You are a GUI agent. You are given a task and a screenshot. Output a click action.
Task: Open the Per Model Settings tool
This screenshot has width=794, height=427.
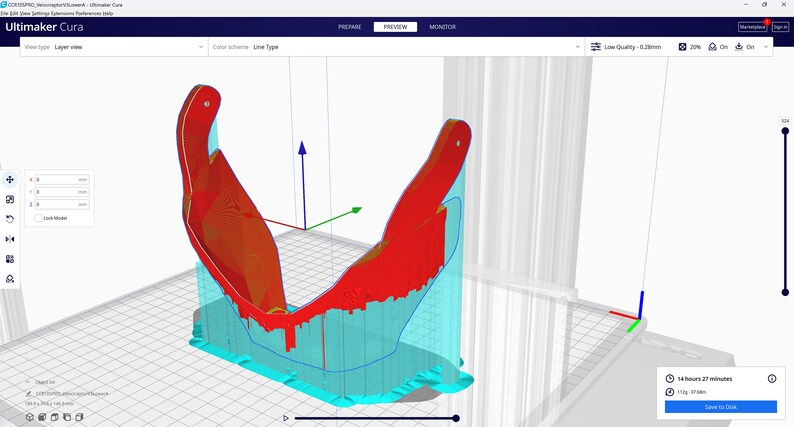click(x=10, y=259)
